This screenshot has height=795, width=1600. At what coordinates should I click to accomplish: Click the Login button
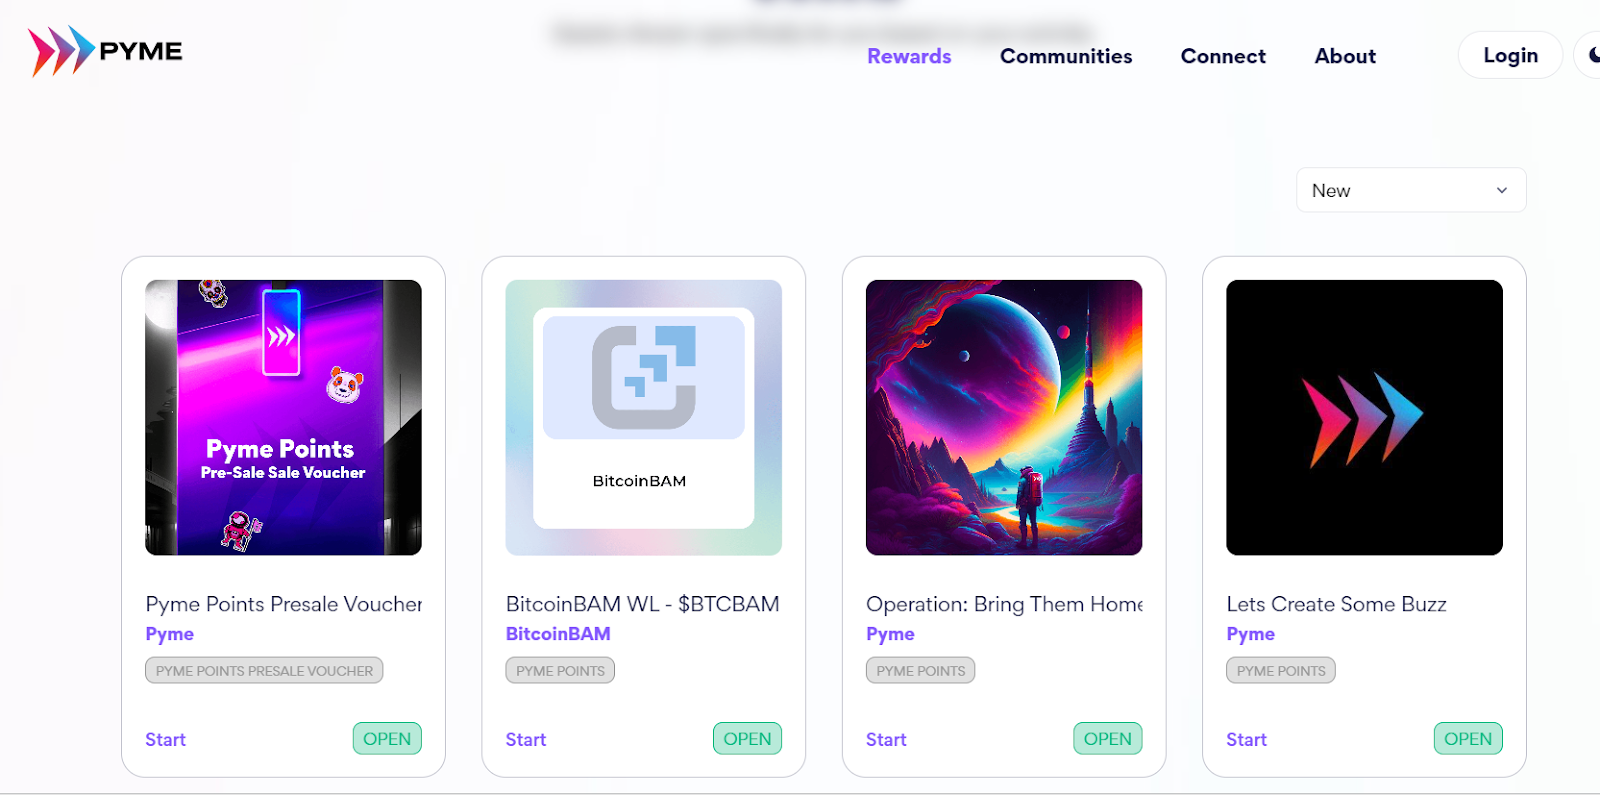(x=1510, y=55)
